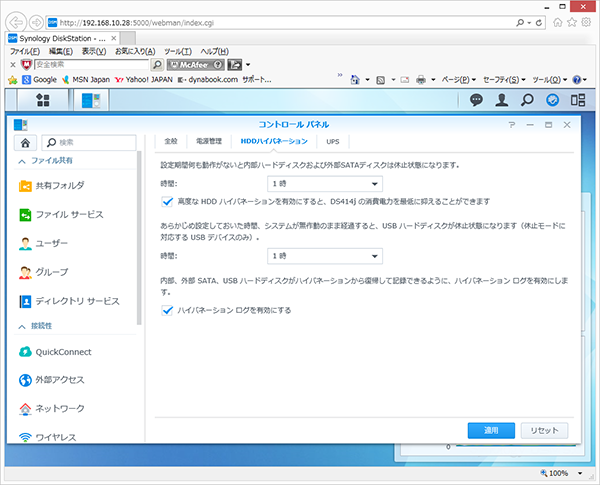Go to Control Panel home icon
Screen dimensions: 600x485
(x=25, y=143)
